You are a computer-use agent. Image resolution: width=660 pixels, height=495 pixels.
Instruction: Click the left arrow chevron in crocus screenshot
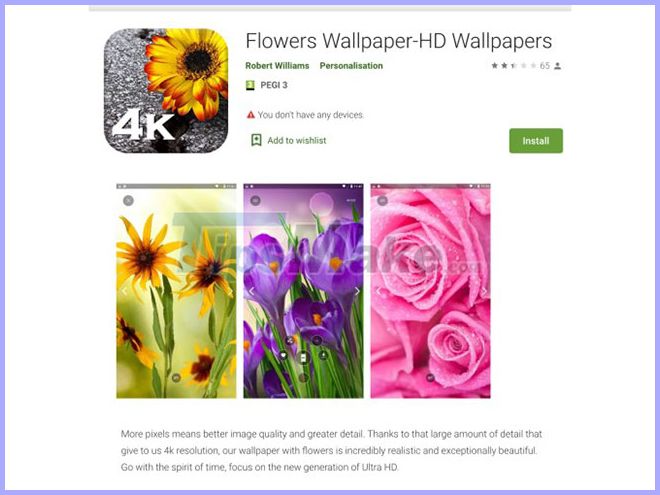[x=252, y=291]
